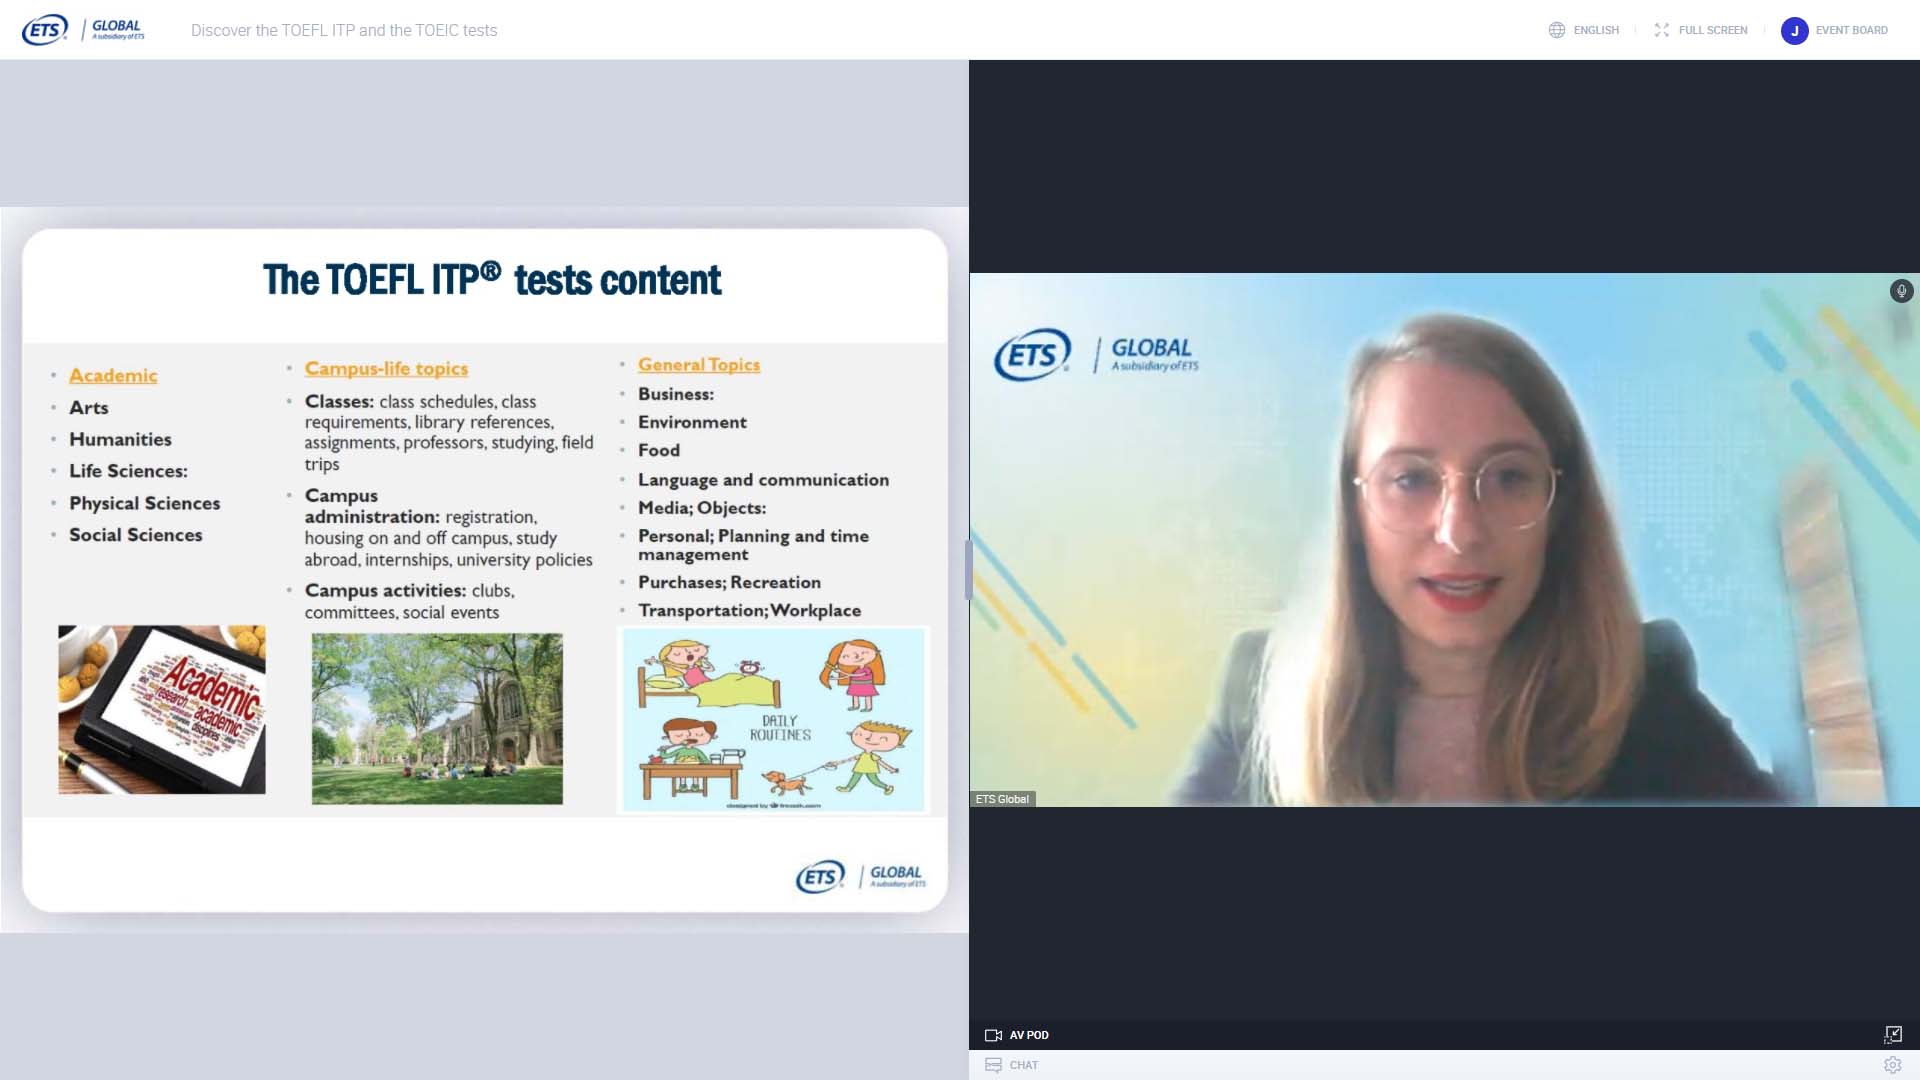This screenshot has height=1080, width=1920.
Task: Click the full screen arrows icon
Action: coord(1662,30)
